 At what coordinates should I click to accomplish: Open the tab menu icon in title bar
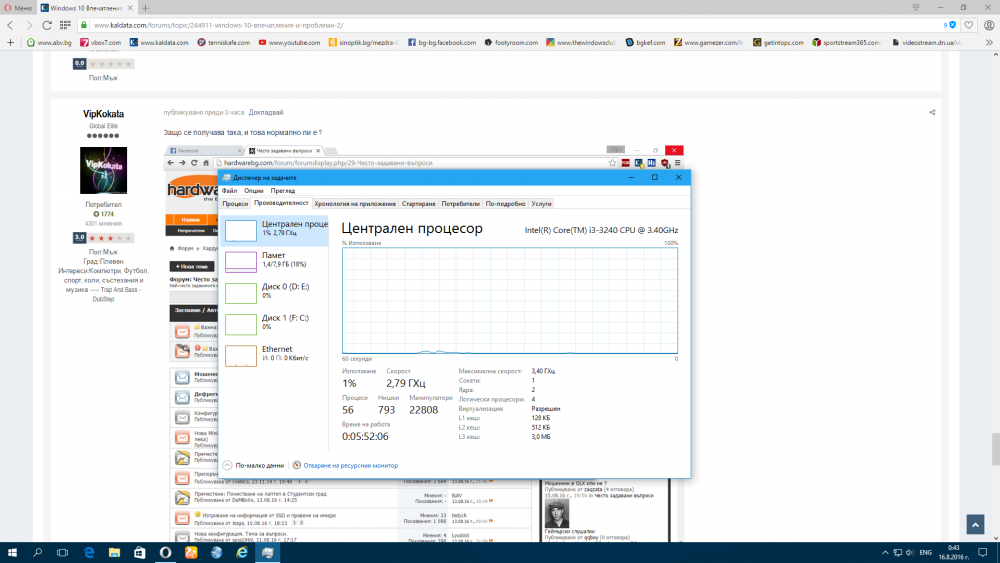coord(916,7)
